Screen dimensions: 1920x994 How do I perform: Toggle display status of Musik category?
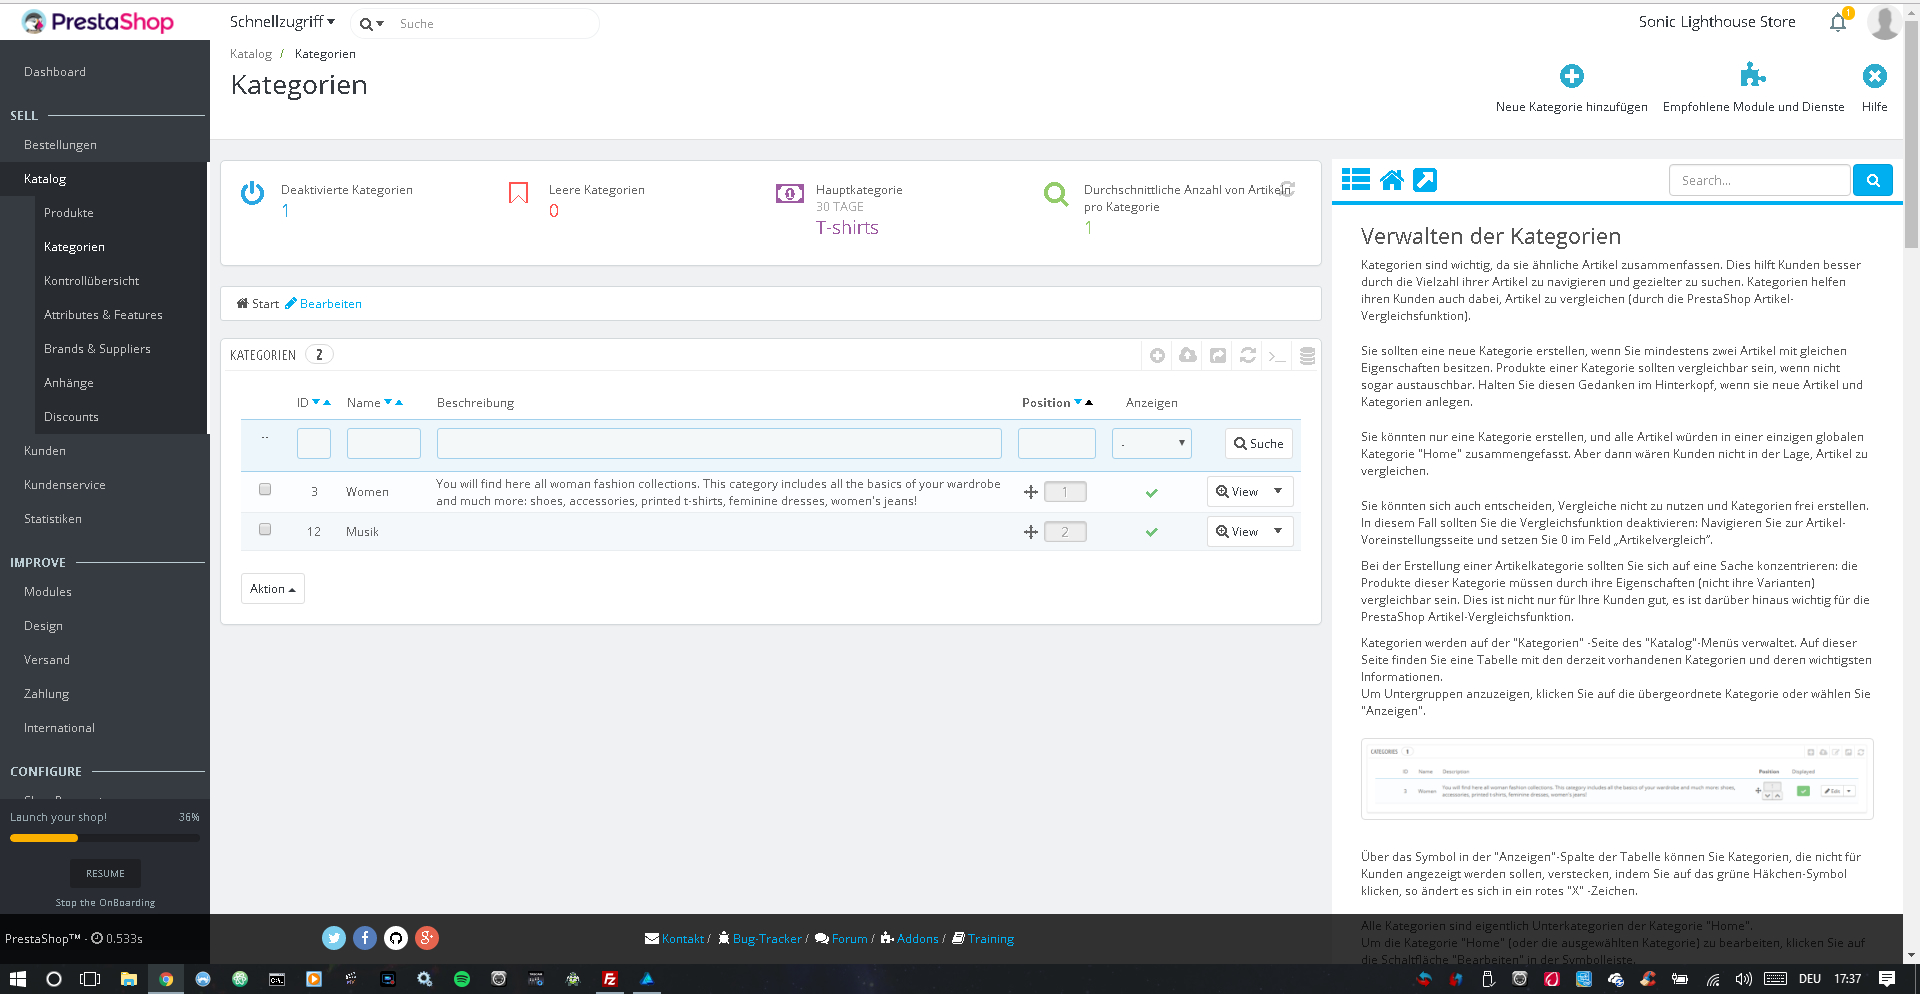1151,532
